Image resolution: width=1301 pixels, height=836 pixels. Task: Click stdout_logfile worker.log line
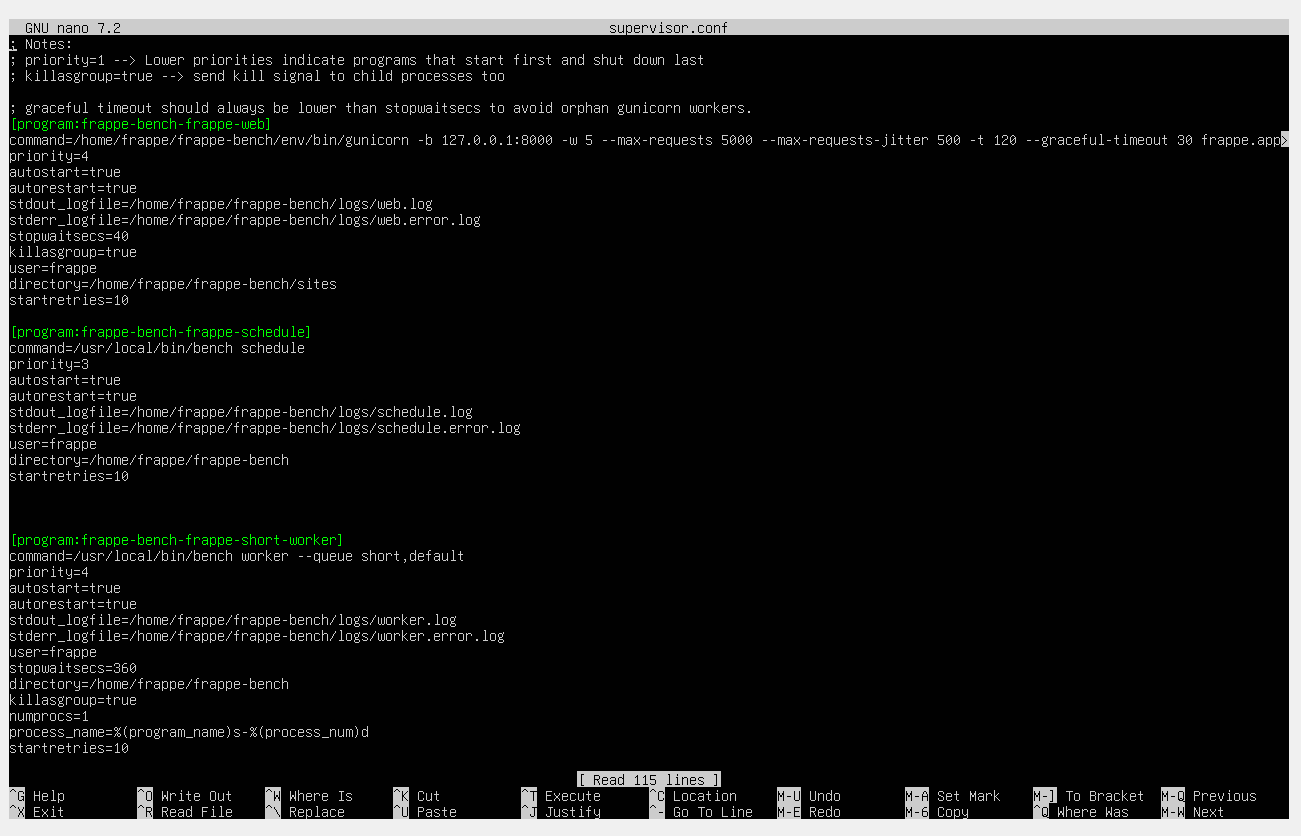click(233, 620)
